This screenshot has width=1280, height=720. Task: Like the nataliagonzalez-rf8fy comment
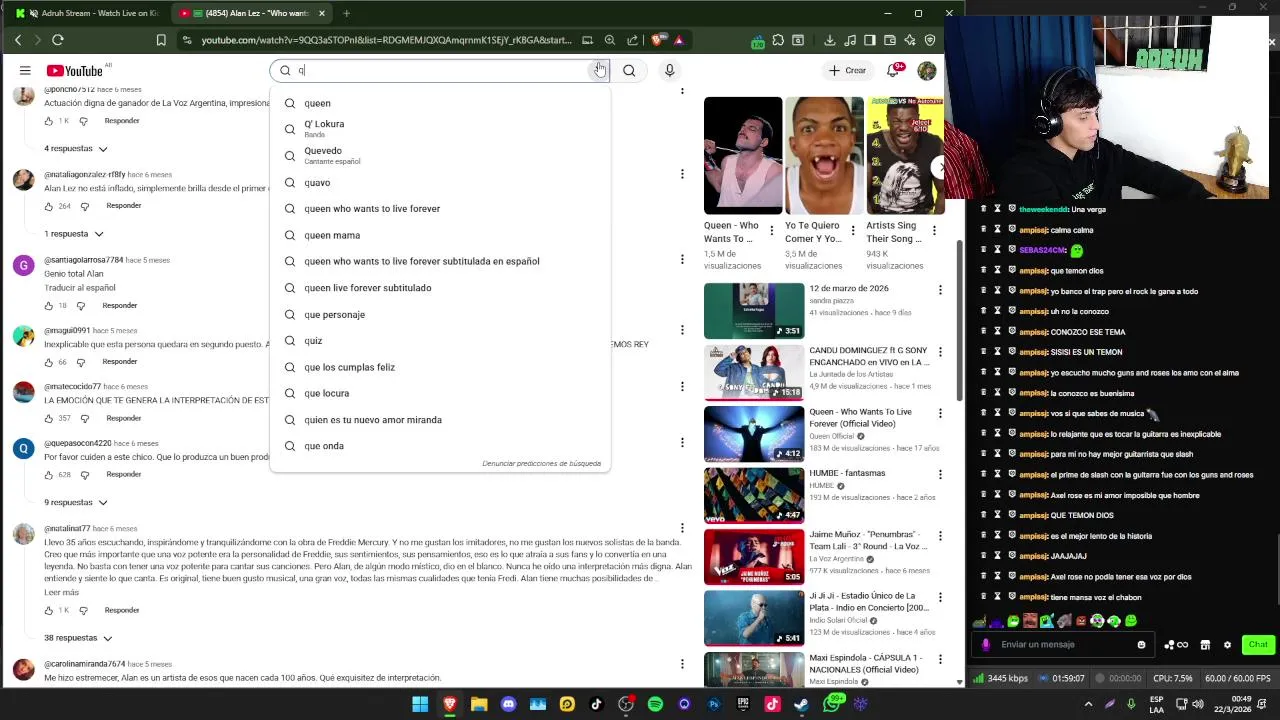tap(48, 206)
